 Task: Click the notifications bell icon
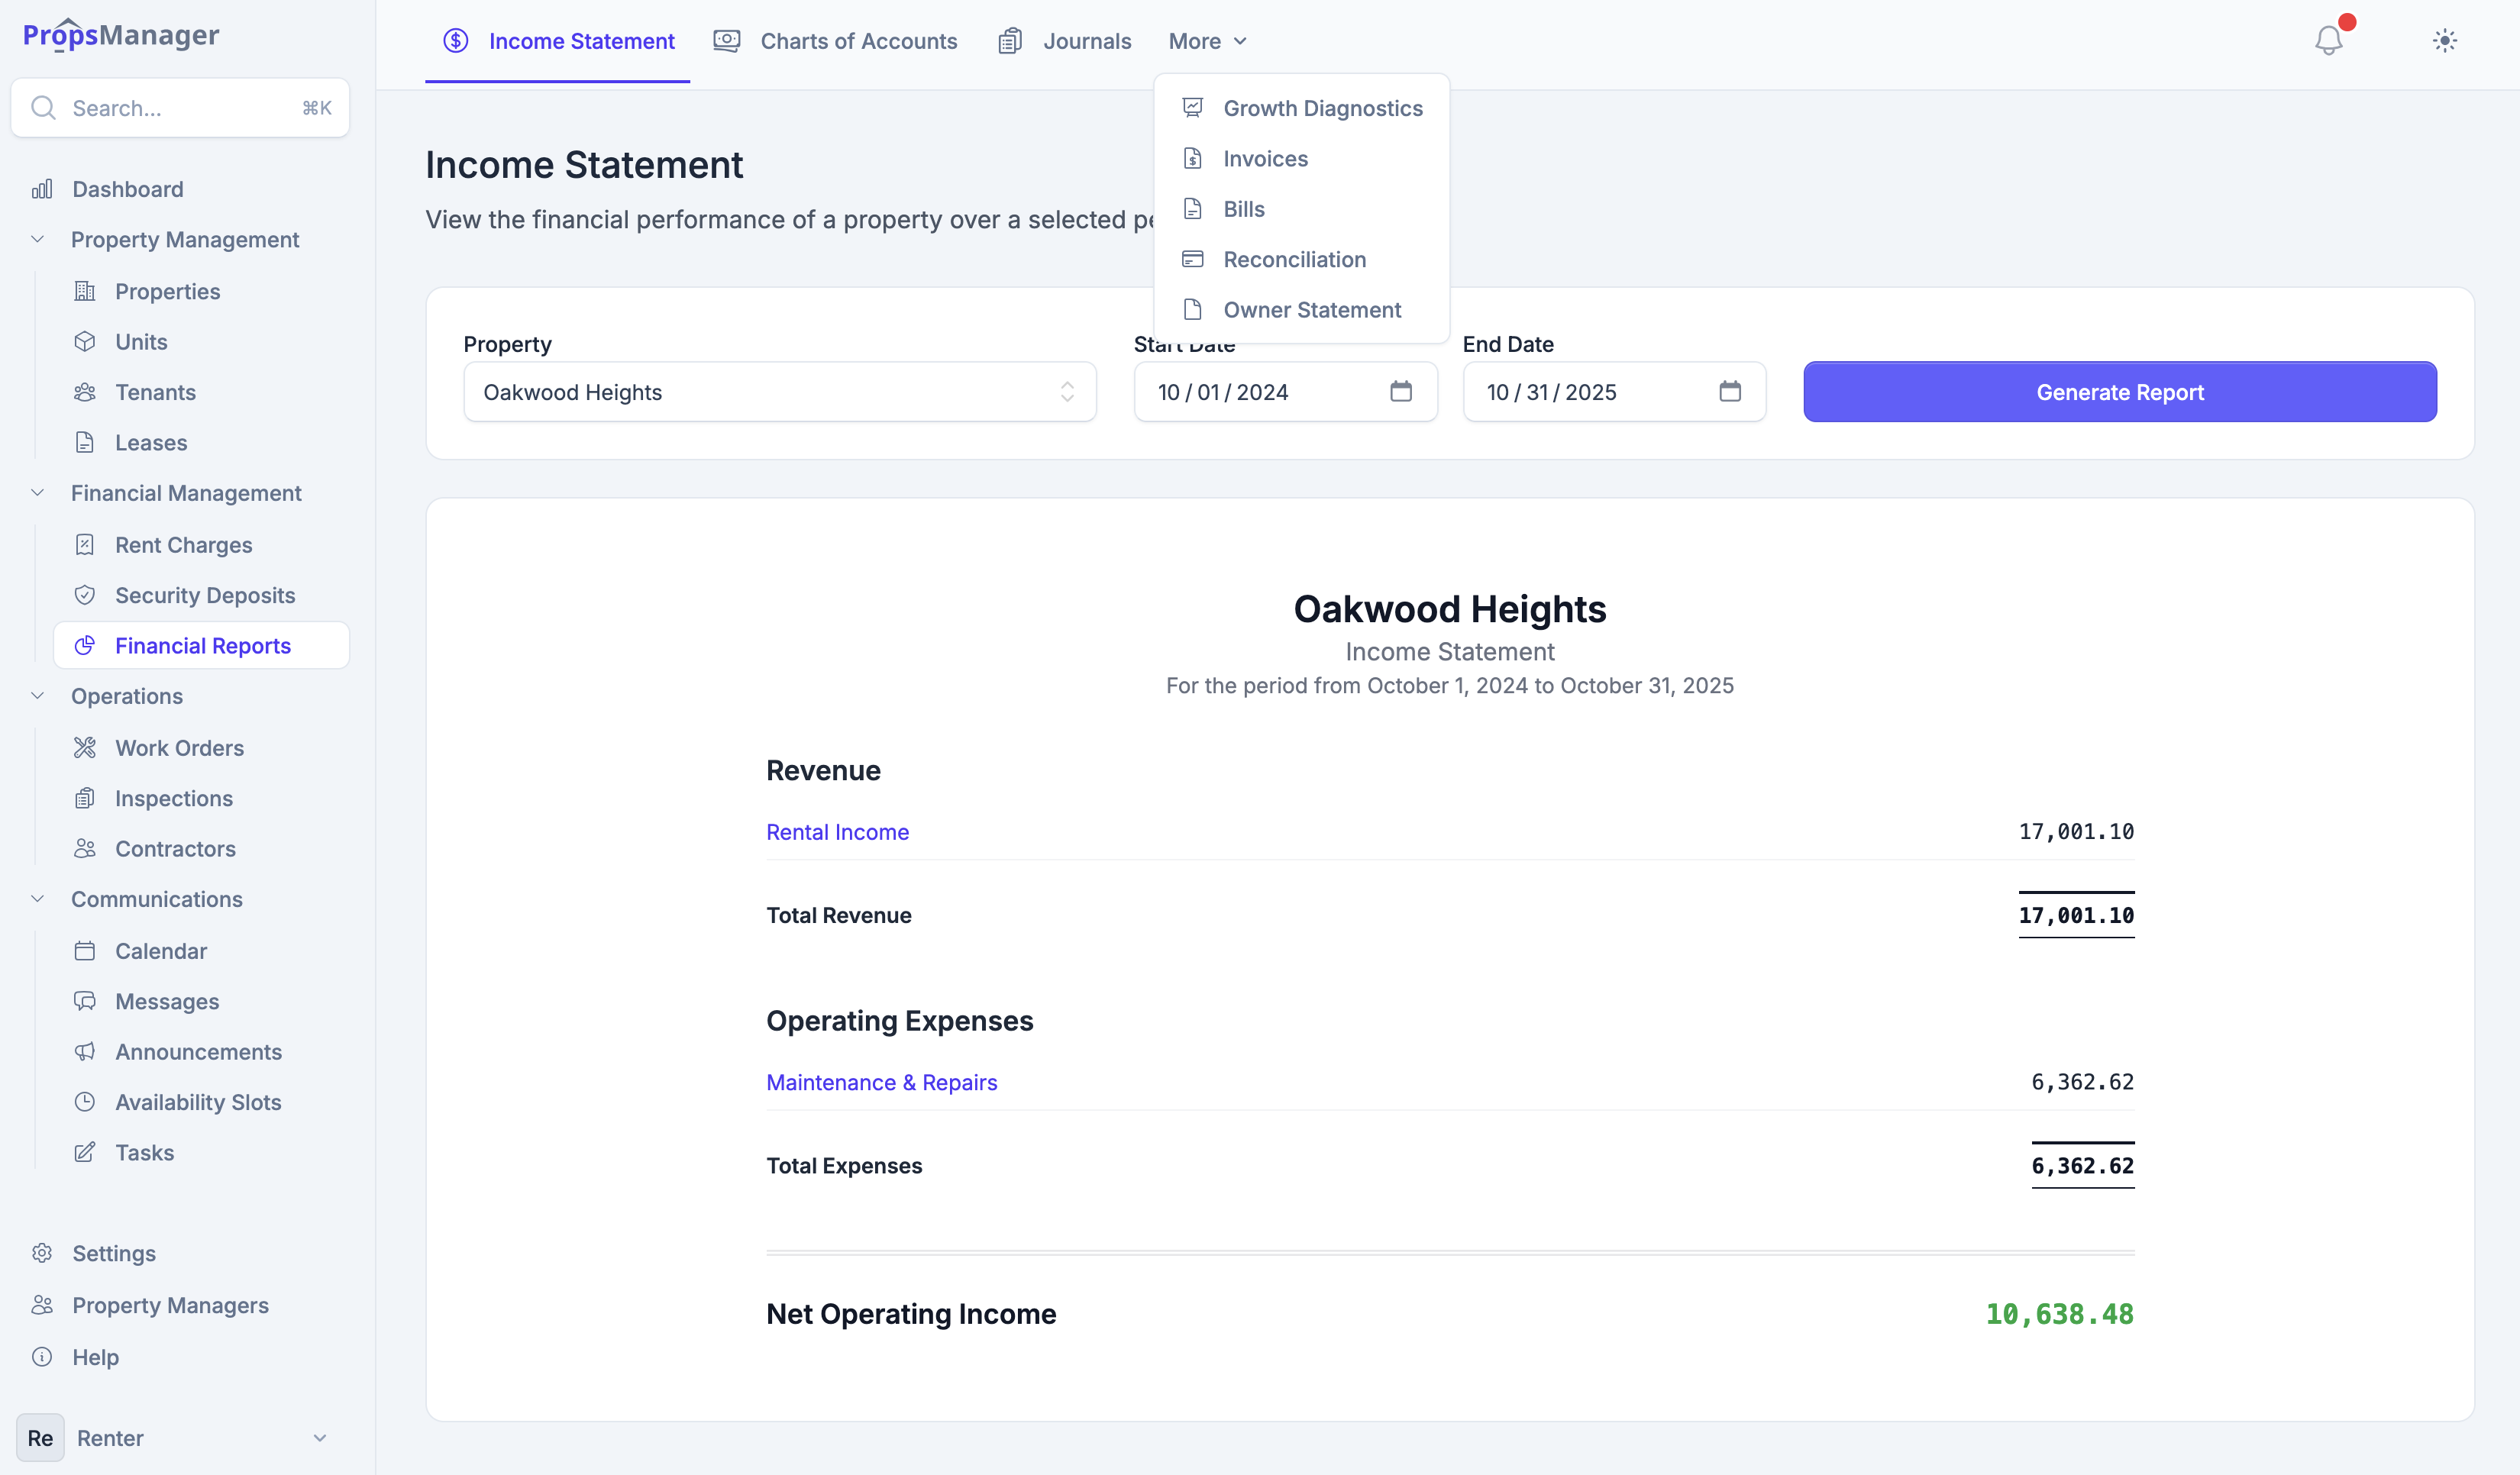click(x=2328, y=40)
